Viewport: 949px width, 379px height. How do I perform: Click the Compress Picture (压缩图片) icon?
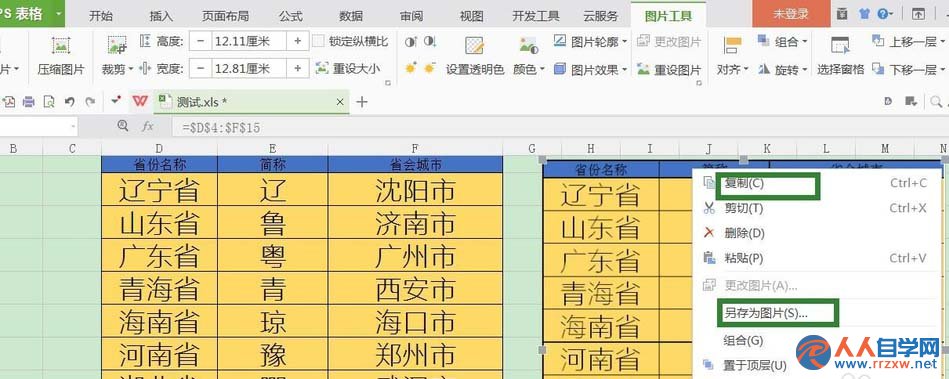(x=61, y=45)
